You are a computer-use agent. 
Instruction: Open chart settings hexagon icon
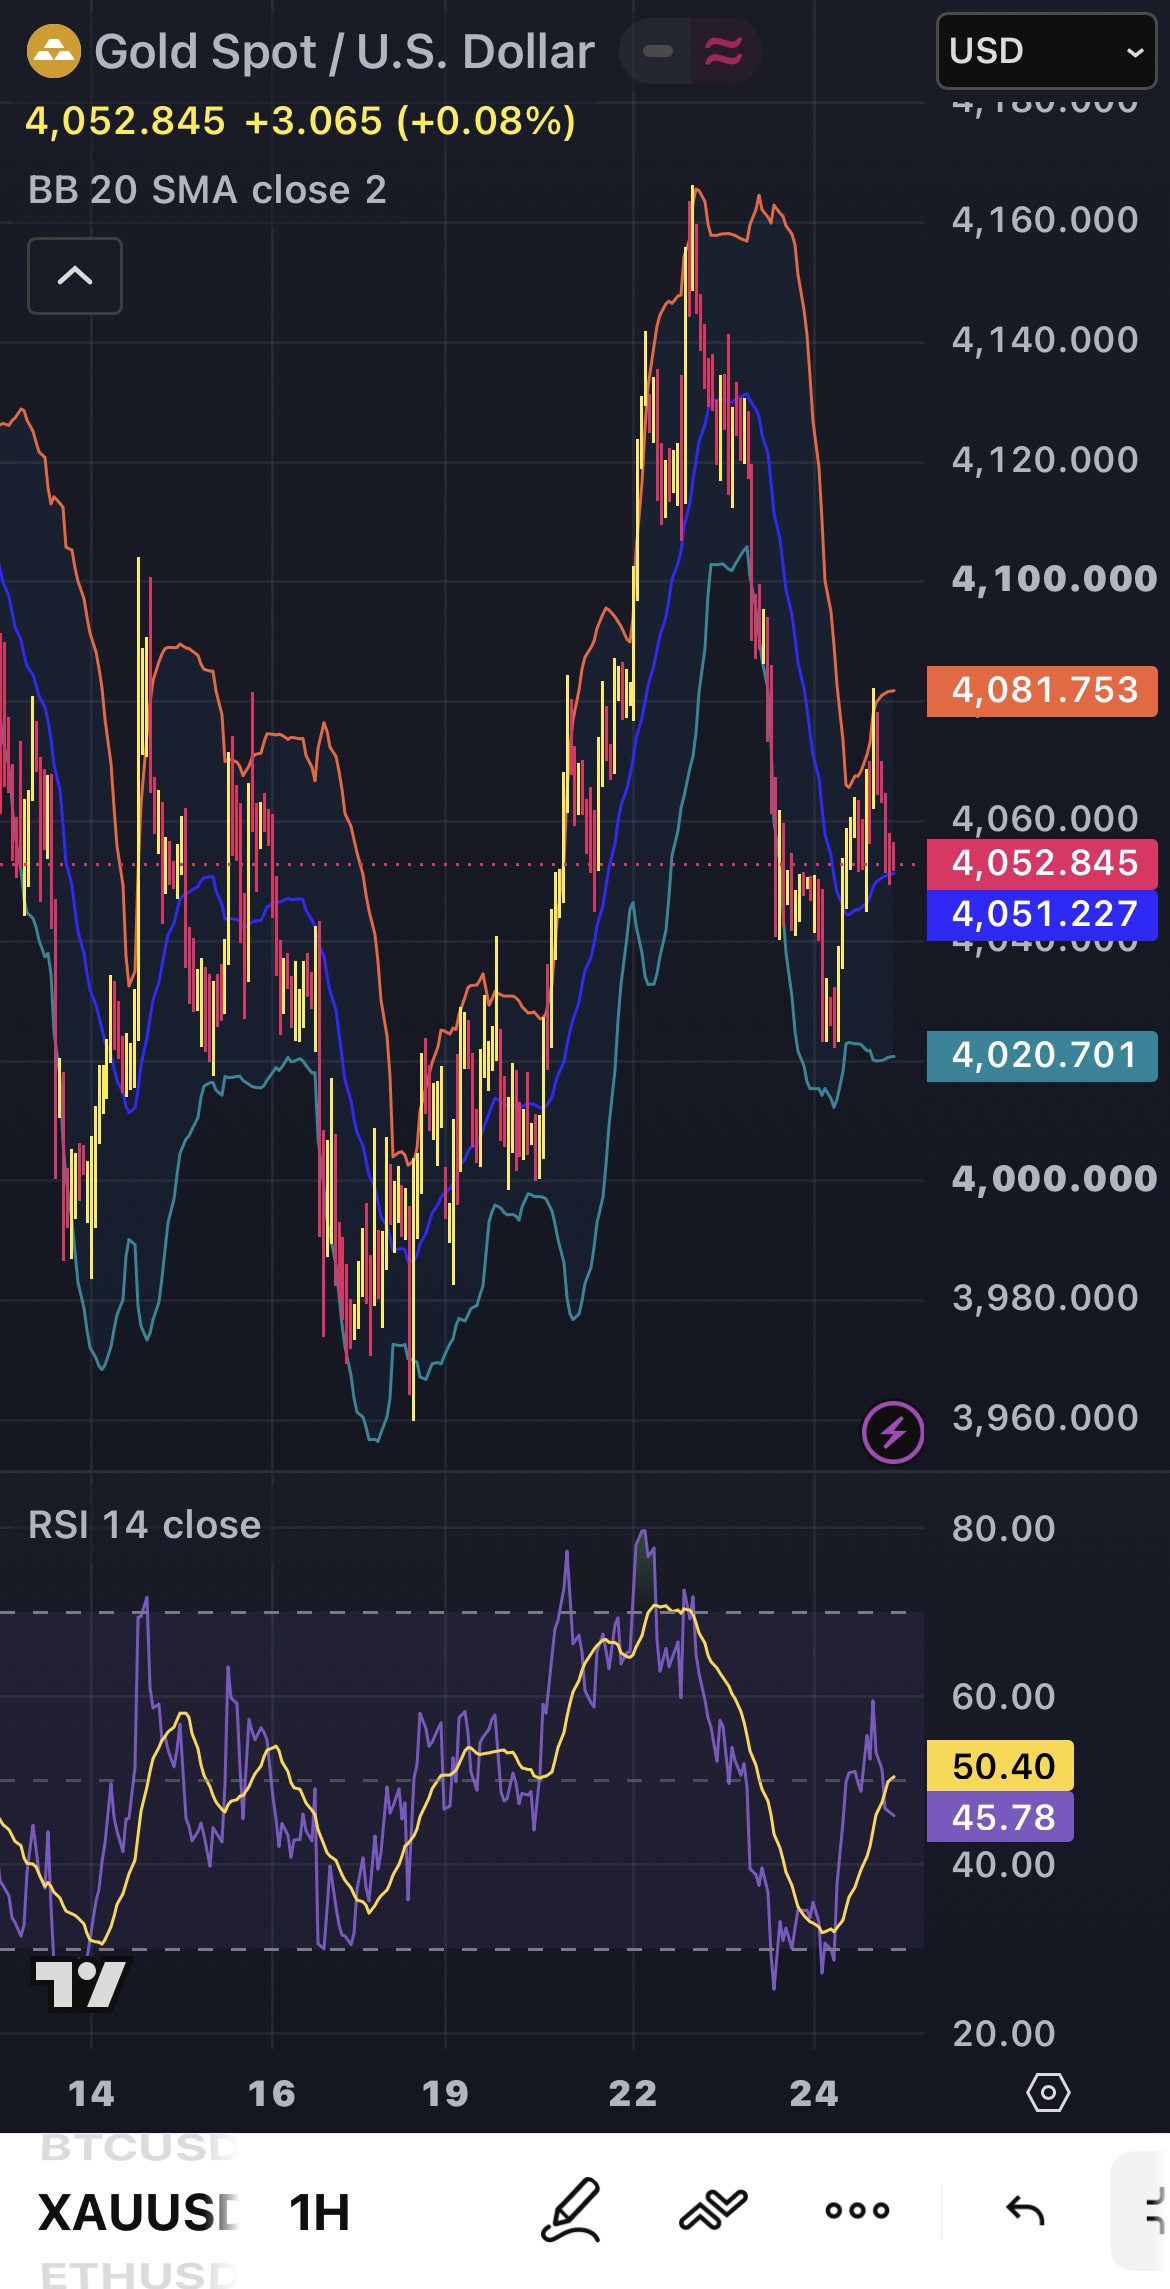[1048, 2092]
